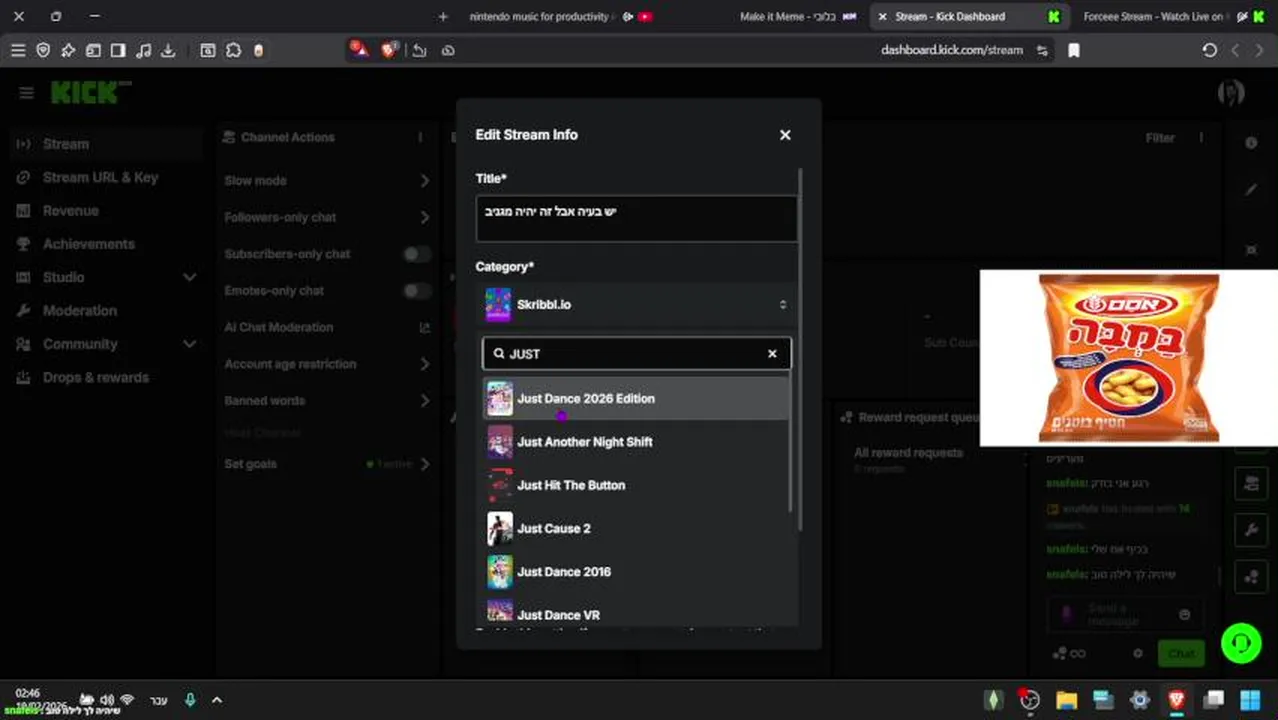The image size is (1278, 720).
Task: Open Set goals chevron
Action: (x=424, y=464)
